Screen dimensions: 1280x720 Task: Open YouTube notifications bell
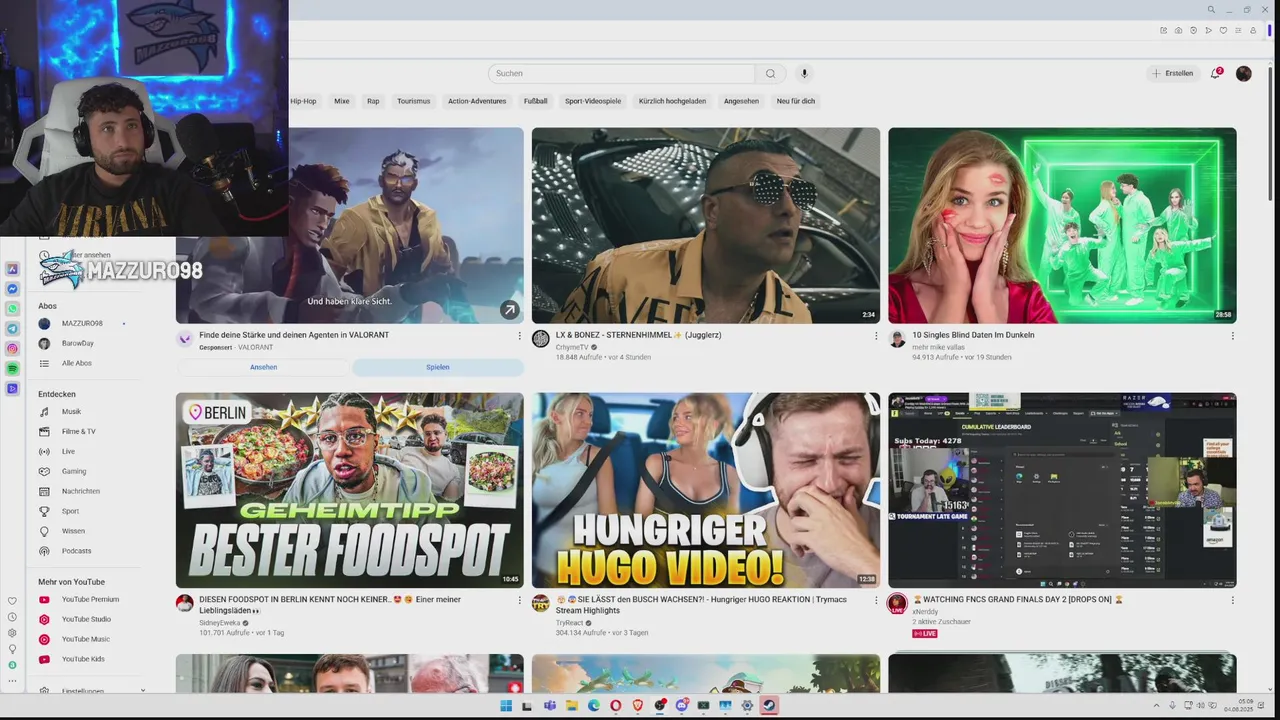pos(1216,73)
